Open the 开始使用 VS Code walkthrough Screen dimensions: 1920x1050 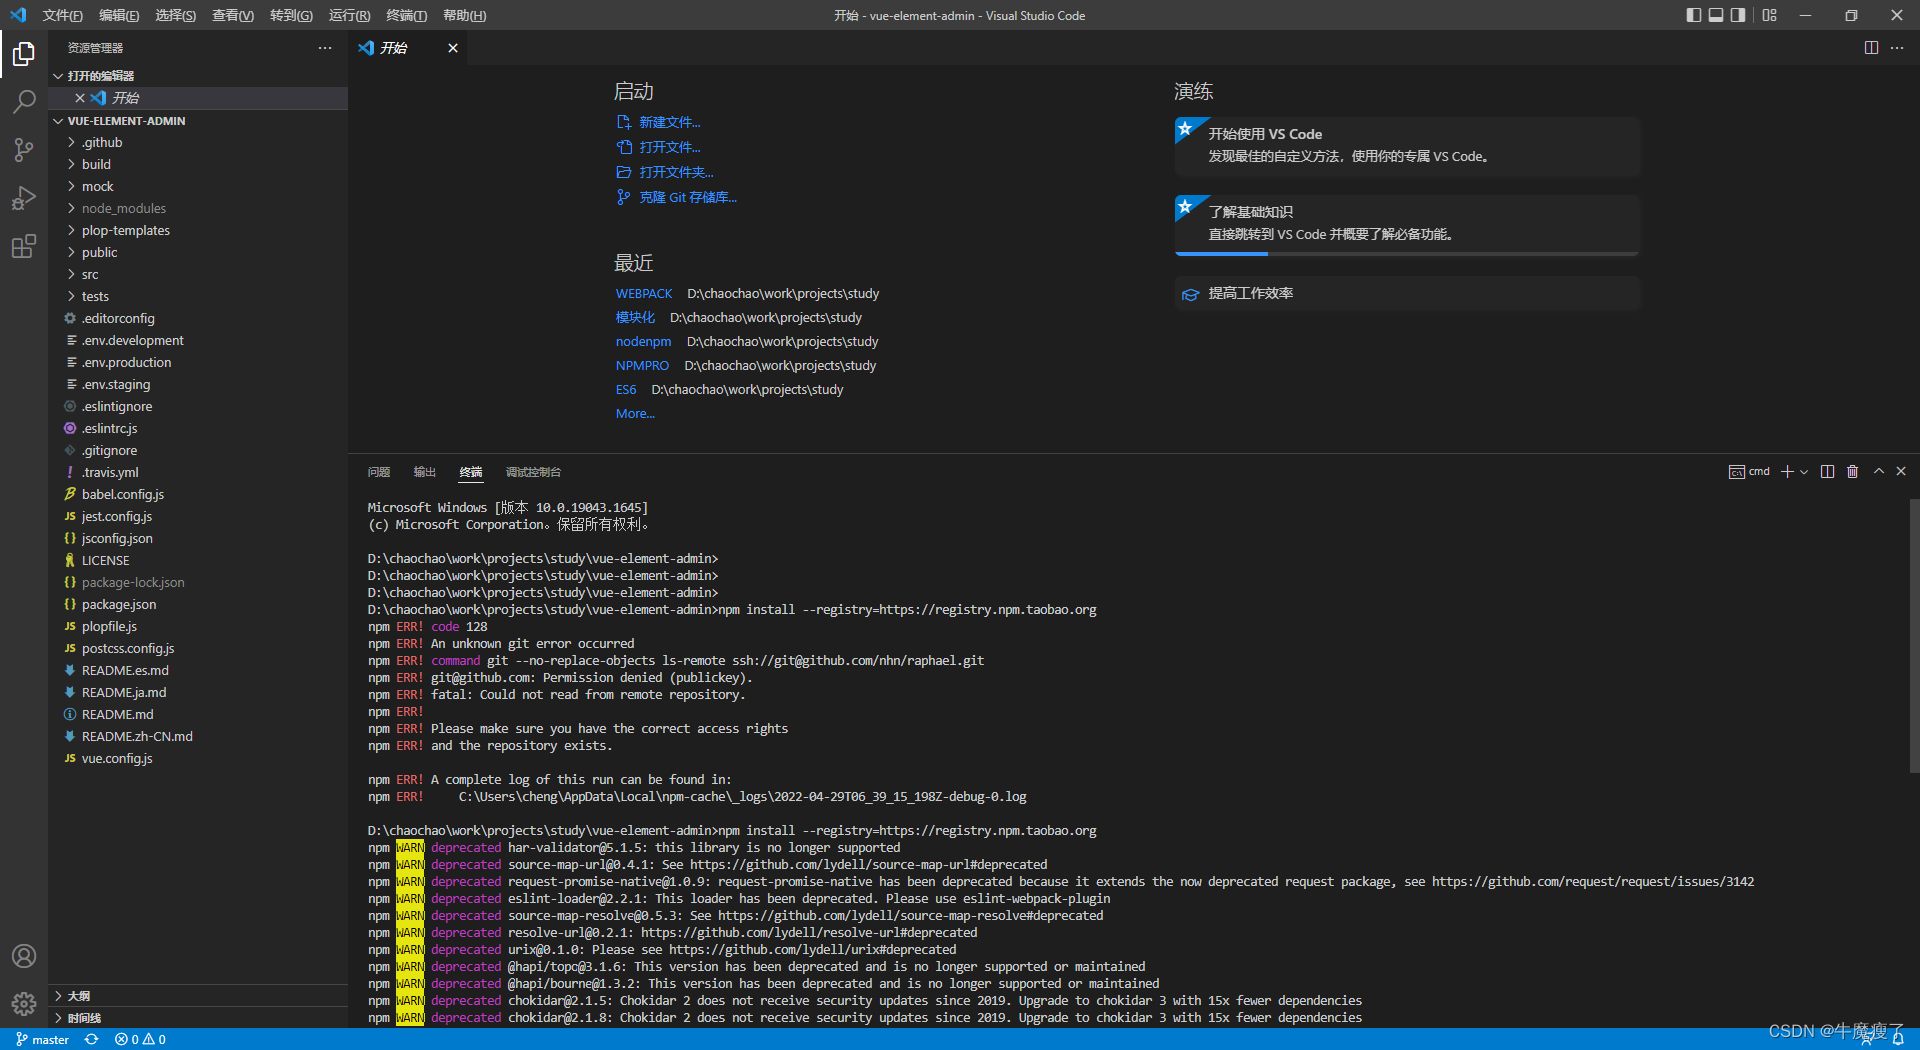[1407, 146]
